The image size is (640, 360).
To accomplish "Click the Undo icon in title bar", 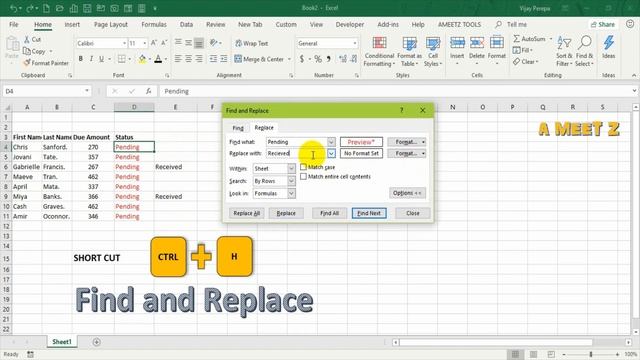I will coord(13,8).
